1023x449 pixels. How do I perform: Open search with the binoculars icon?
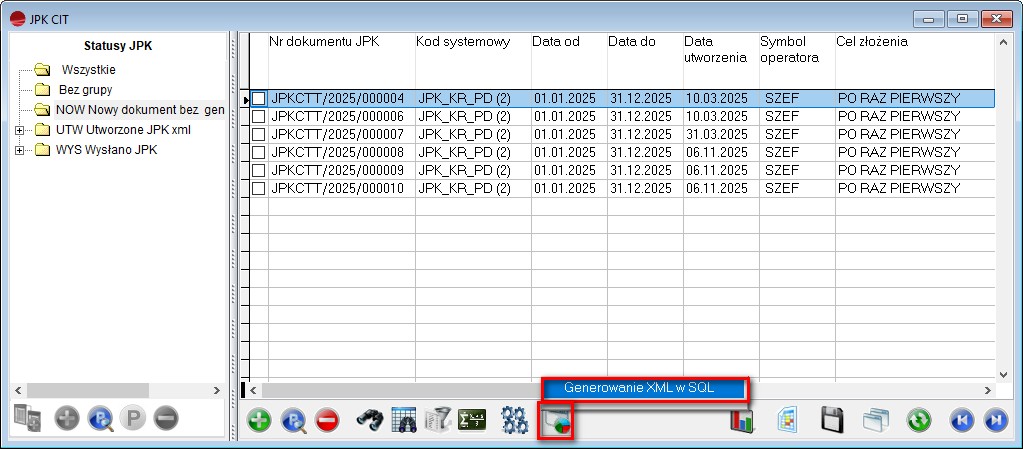[x=370, y=420]
